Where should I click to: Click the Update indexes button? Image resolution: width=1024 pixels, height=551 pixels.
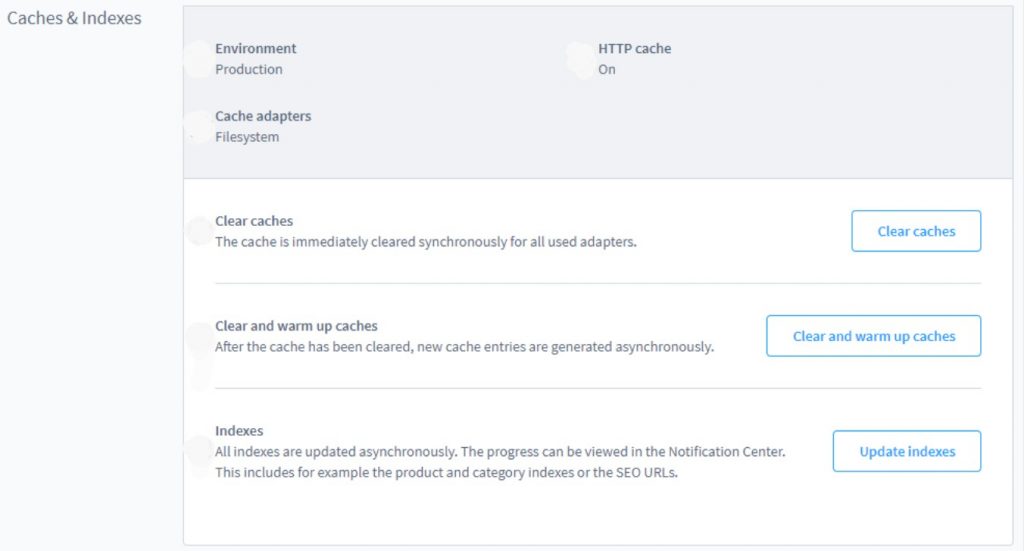(x=907, y=451)
